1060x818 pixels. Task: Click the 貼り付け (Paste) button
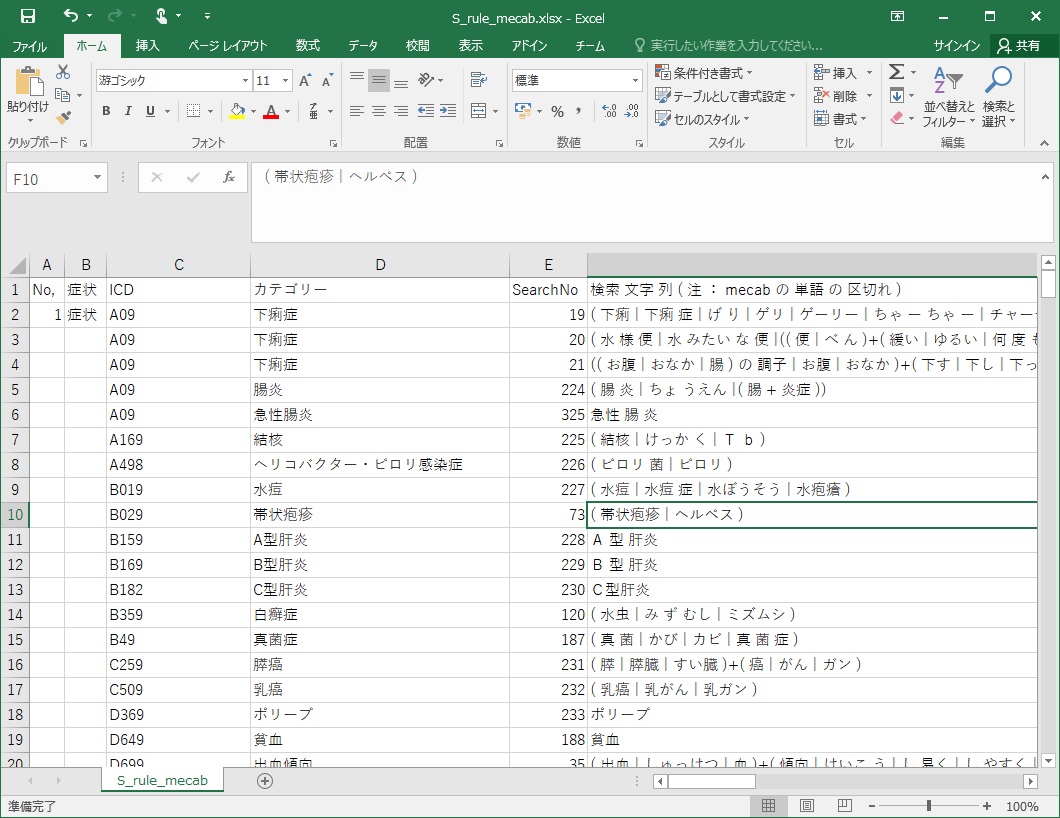[28, 95]
